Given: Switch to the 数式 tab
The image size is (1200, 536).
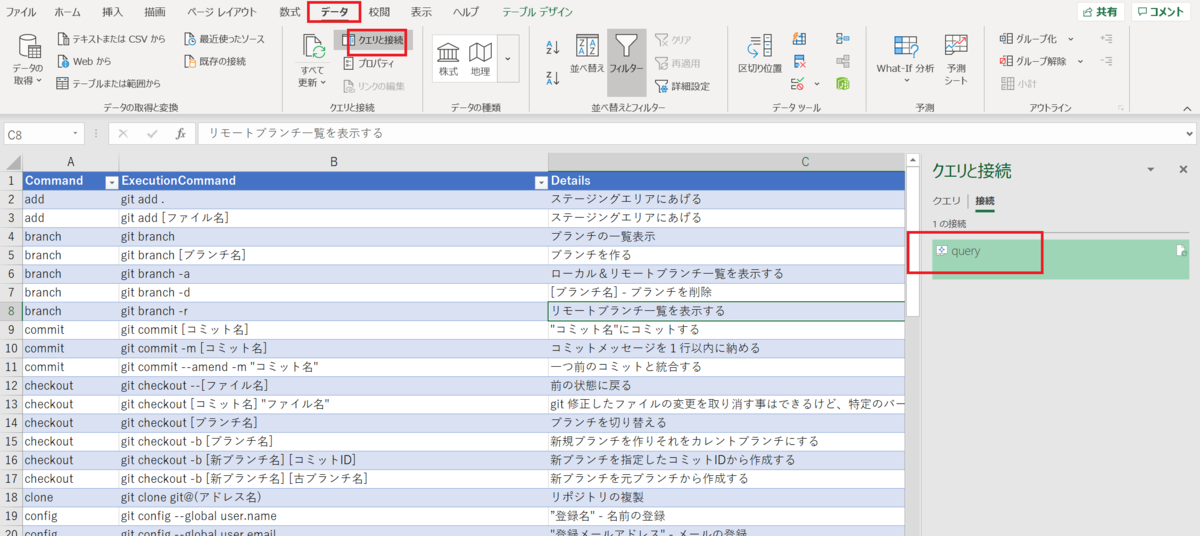Looking at the screenshot, I should pyautogui.click(x=290, y=12).
